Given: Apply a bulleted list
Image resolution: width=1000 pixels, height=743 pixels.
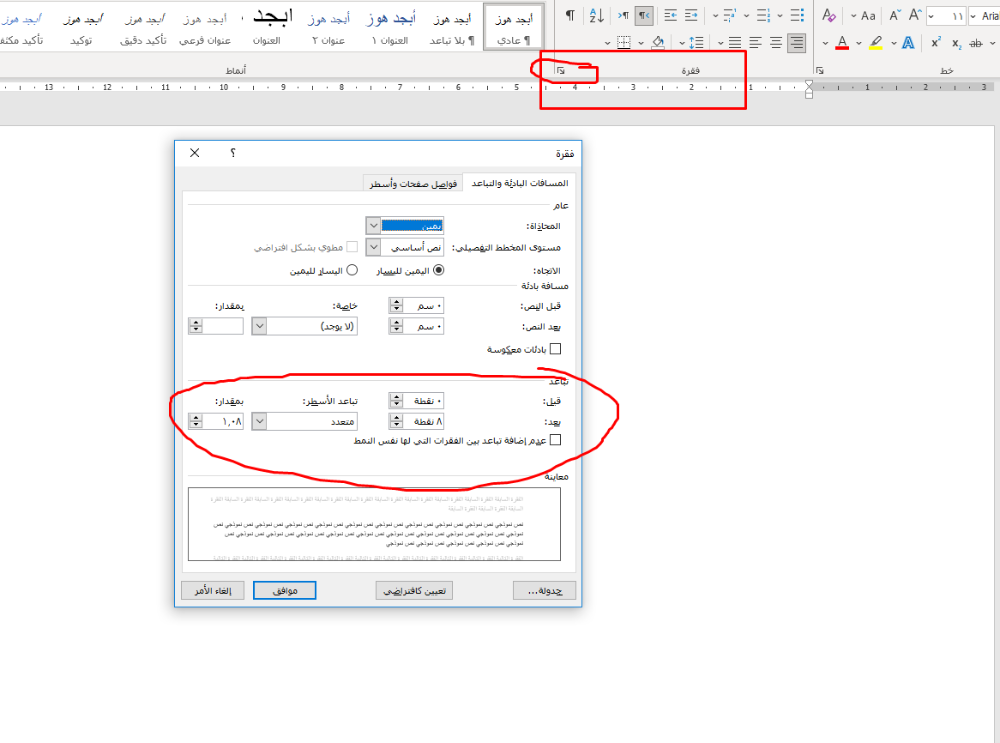Looking at the screenshot, I should coord(797,15).
